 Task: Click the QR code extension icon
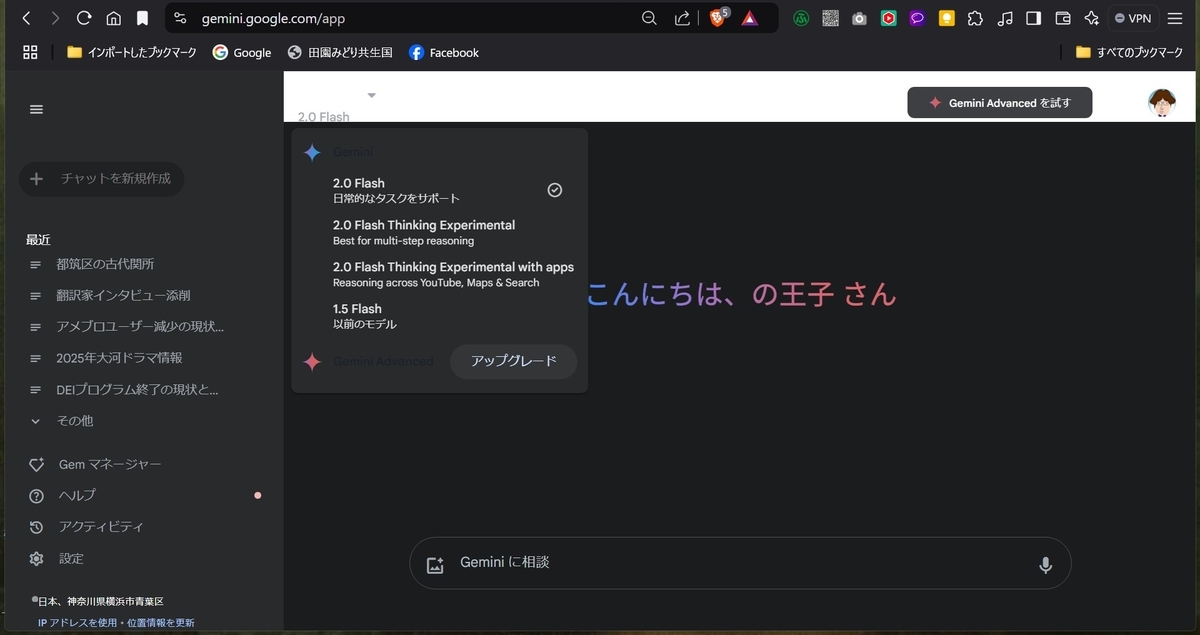pos(830,18)
